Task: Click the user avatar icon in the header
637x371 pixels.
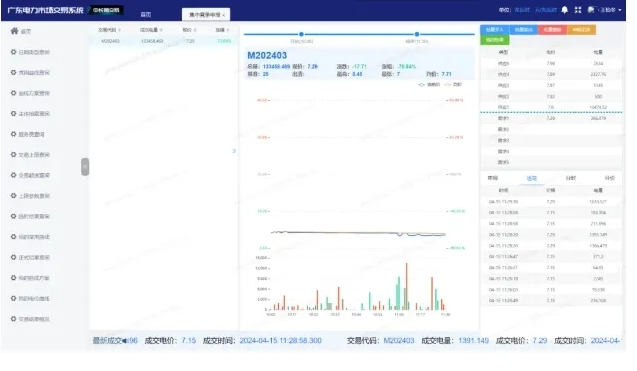Action: click(x=591, y=10)
